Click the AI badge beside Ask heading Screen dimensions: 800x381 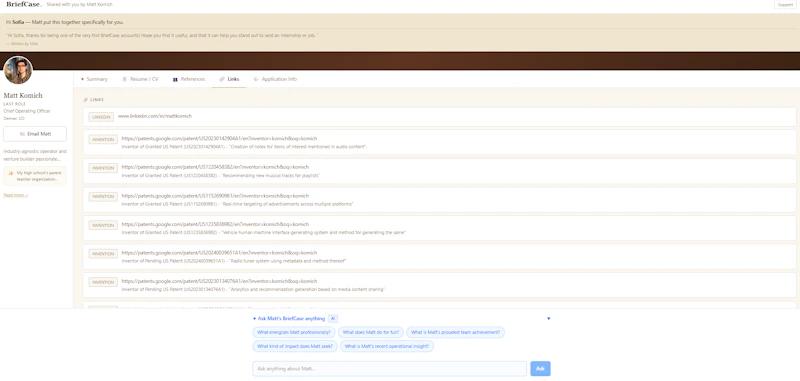pyautogui.click(x=333, y=318)
